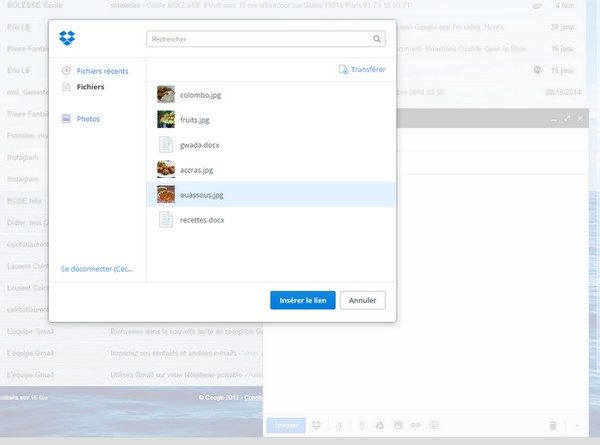Click the clock icon next to Fichiers récents
The height and width of the screenshot is (445, 600).
point(66,70)
